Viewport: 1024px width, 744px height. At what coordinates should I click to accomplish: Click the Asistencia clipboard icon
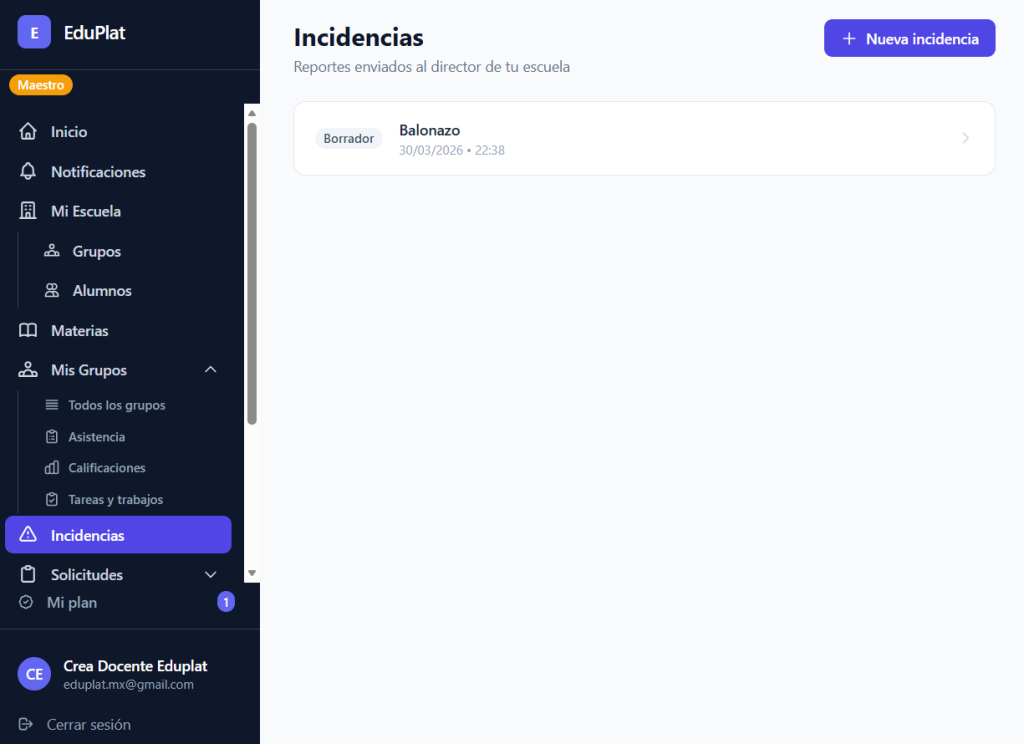52,437
